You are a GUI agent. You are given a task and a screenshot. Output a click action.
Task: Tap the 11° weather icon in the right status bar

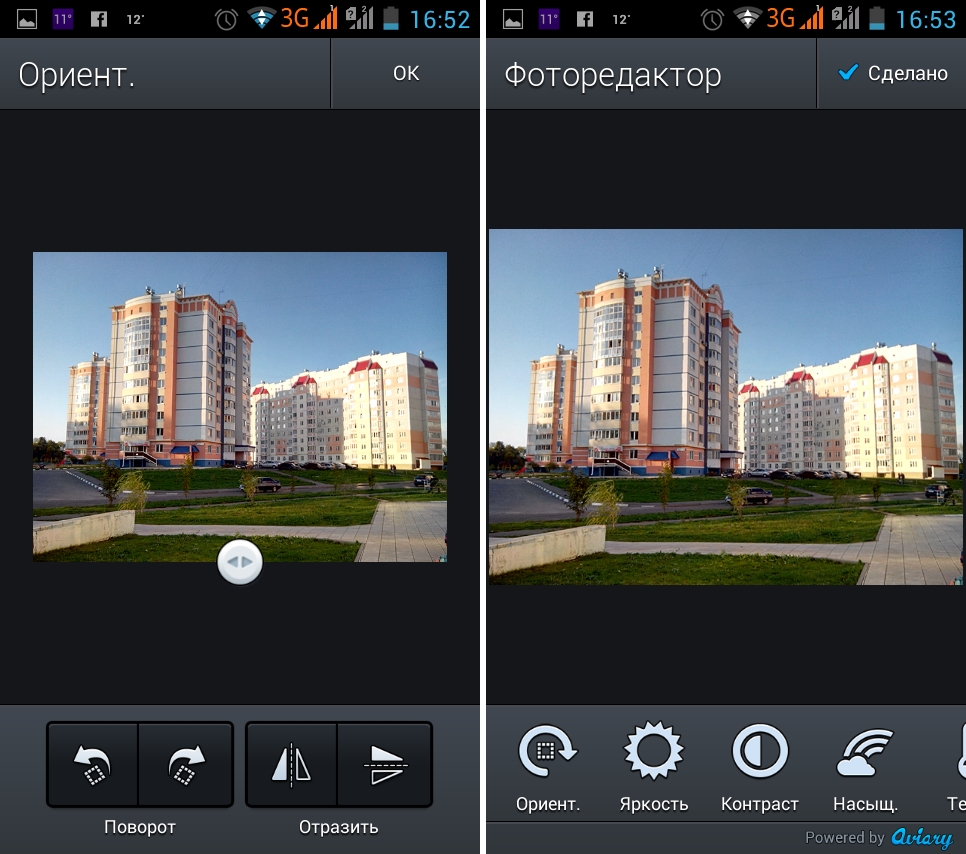coord(549,19)
